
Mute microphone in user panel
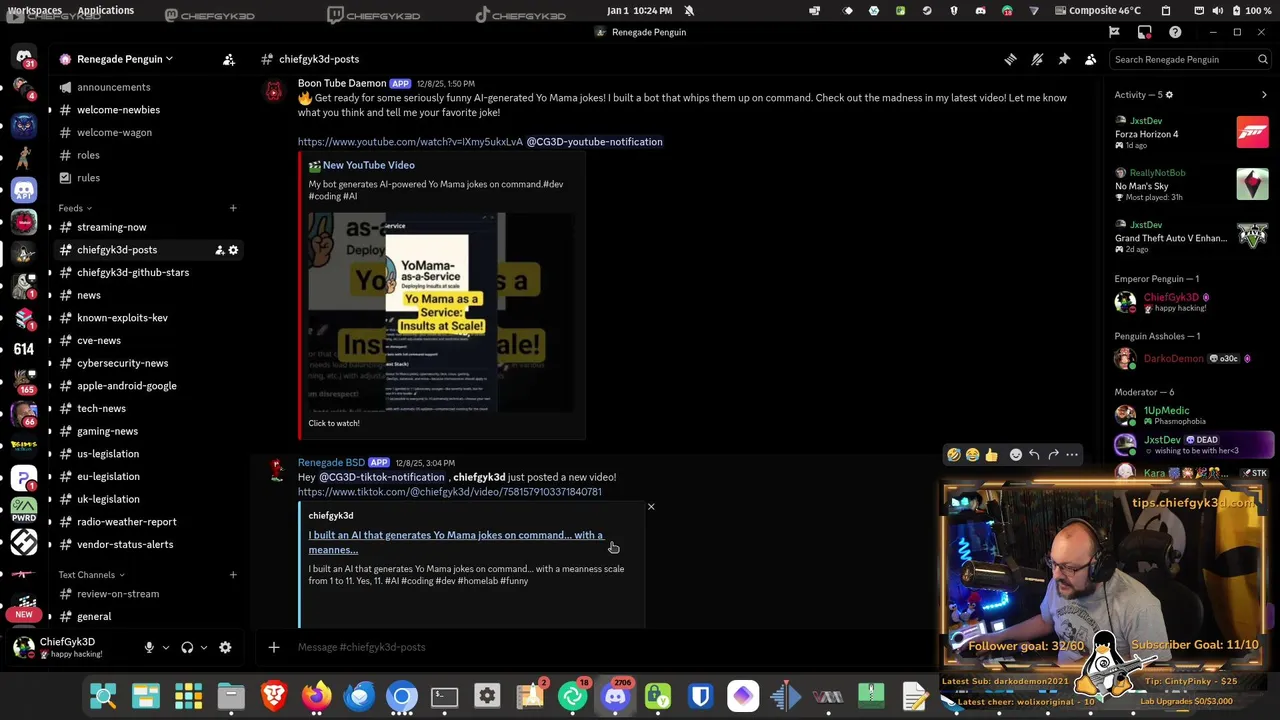point(149,647)
